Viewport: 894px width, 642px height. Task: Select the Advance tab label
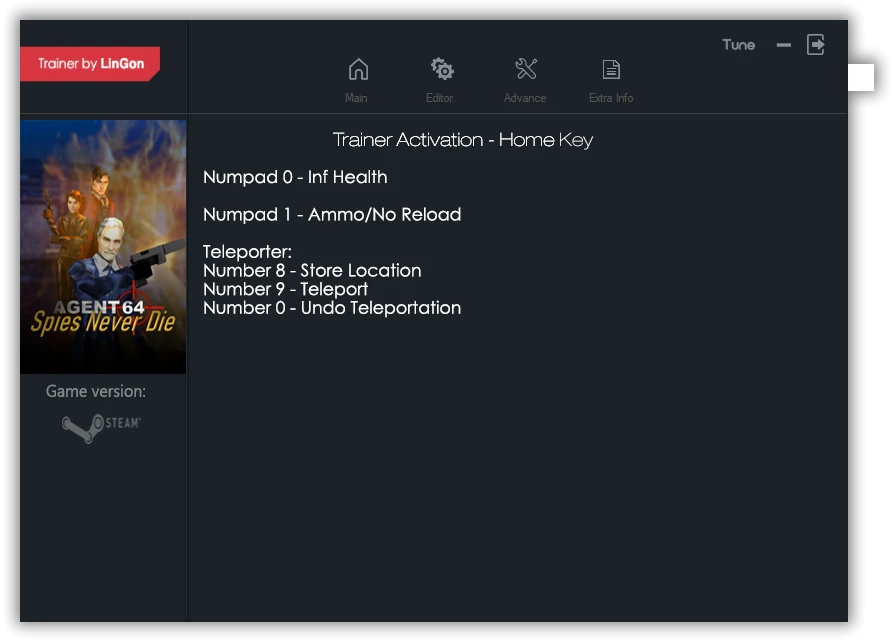(x=525, y=98)
